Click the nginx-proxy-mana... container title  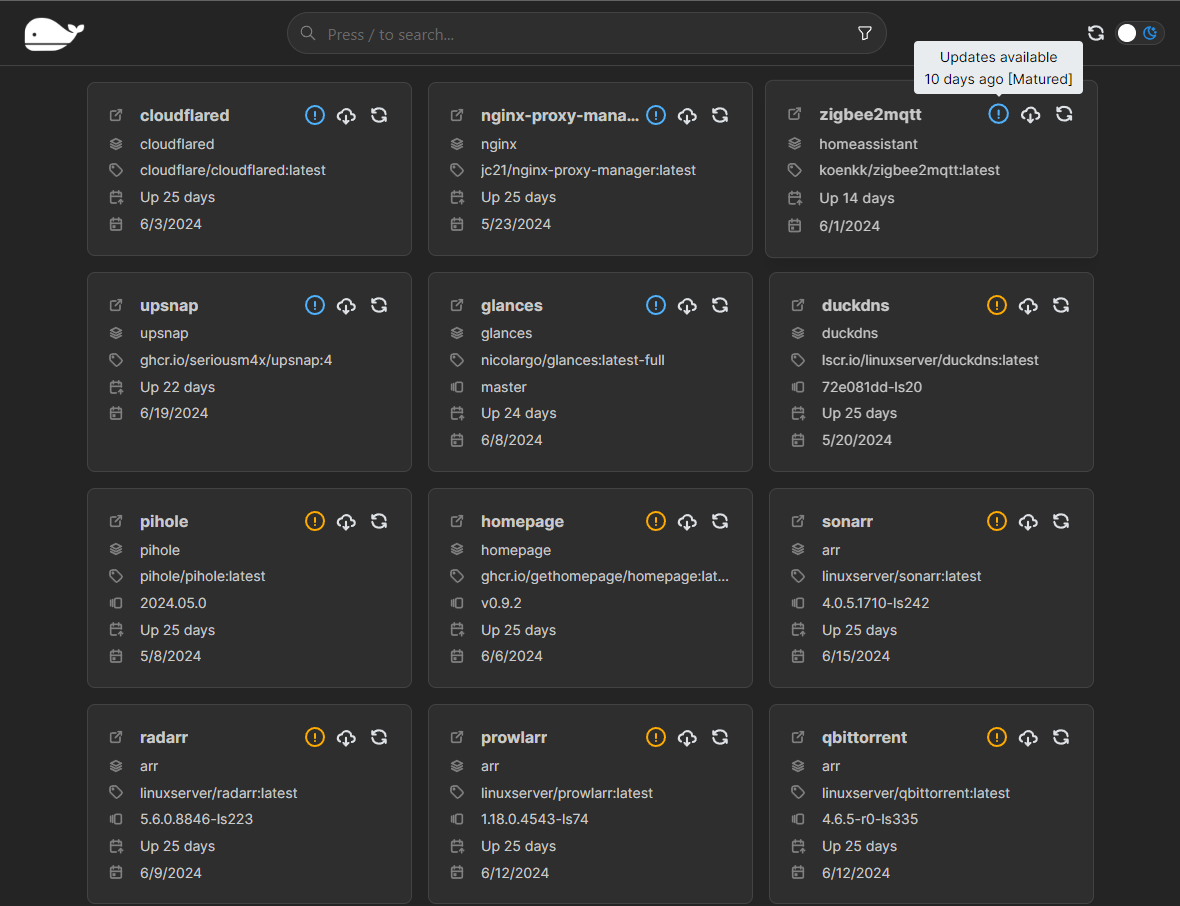560,115
